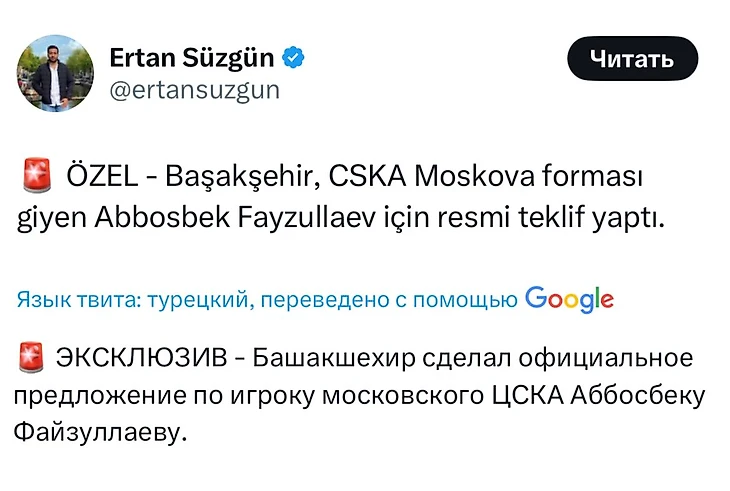
Task: Open Ertan Süzgün's profile picture
Action: tap(55, 73)
